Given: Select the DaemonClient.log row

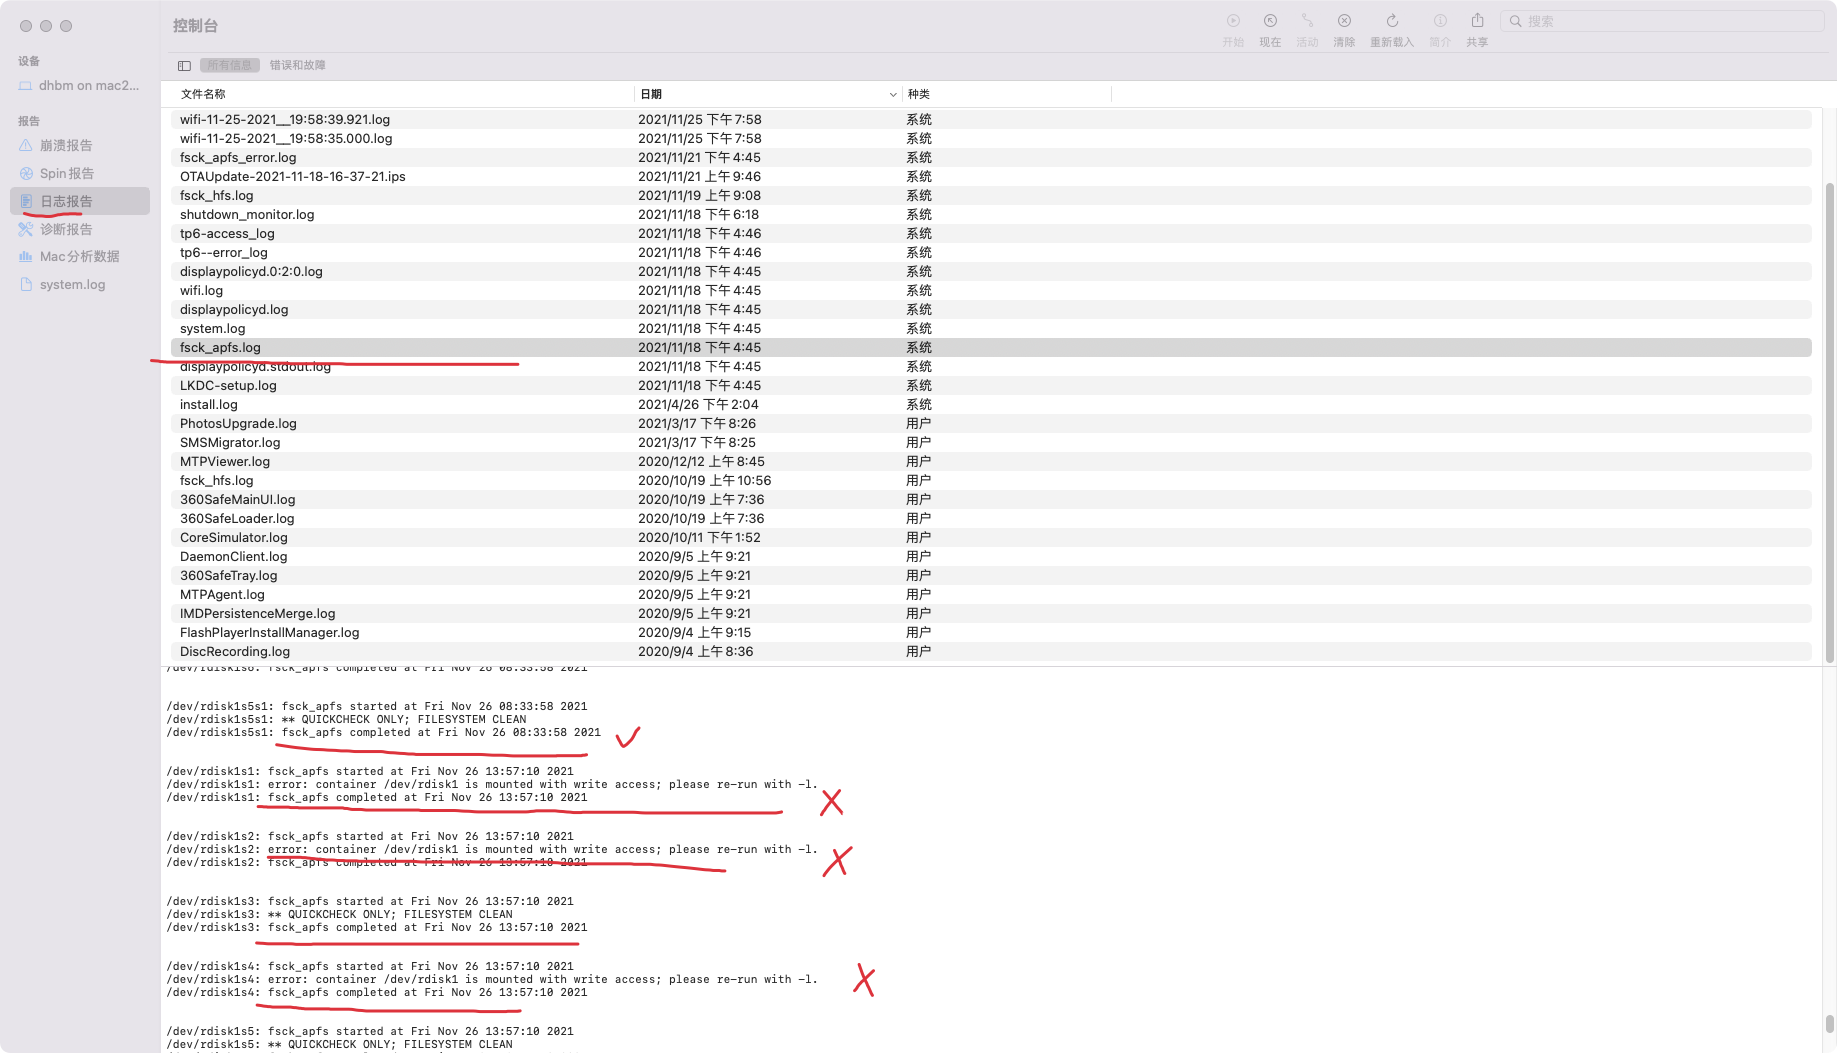Looking at the screenshot, I should pyautogui.click(x=991, y=557).
